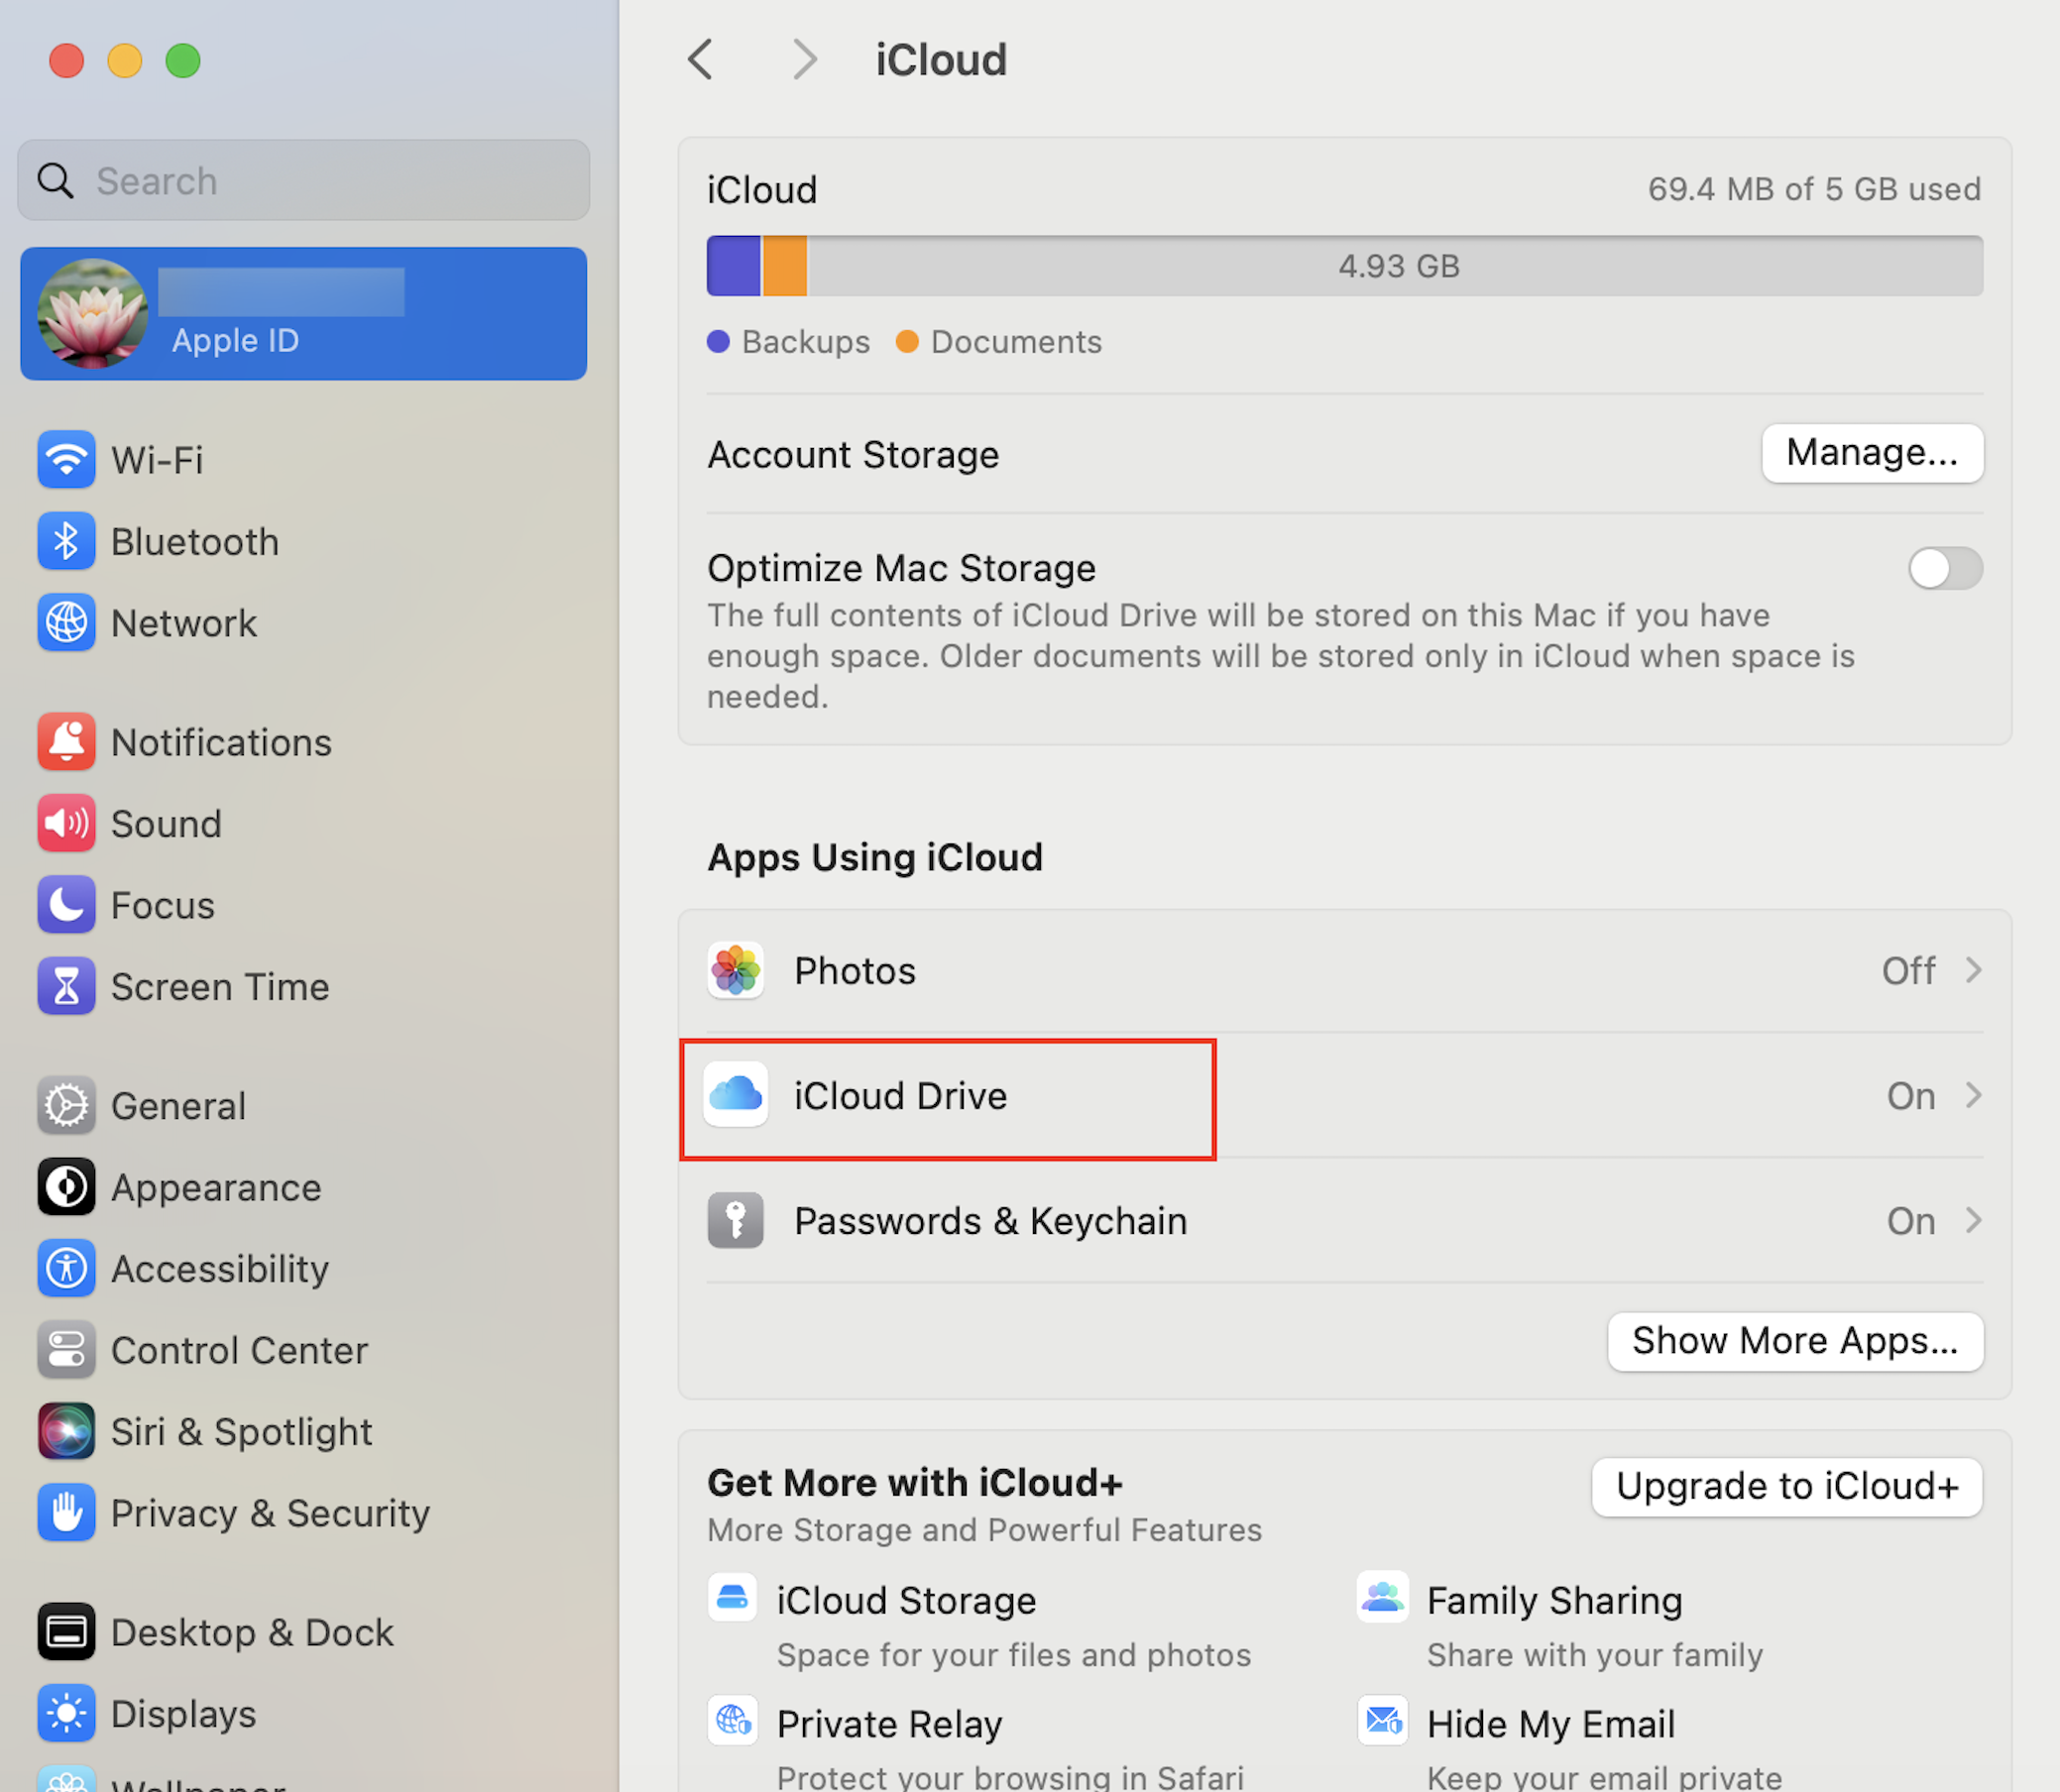Open the Screen Time hourglass icon
Image resolution: width=2060 pixels, height=1792 pixels.
point(66,986)
